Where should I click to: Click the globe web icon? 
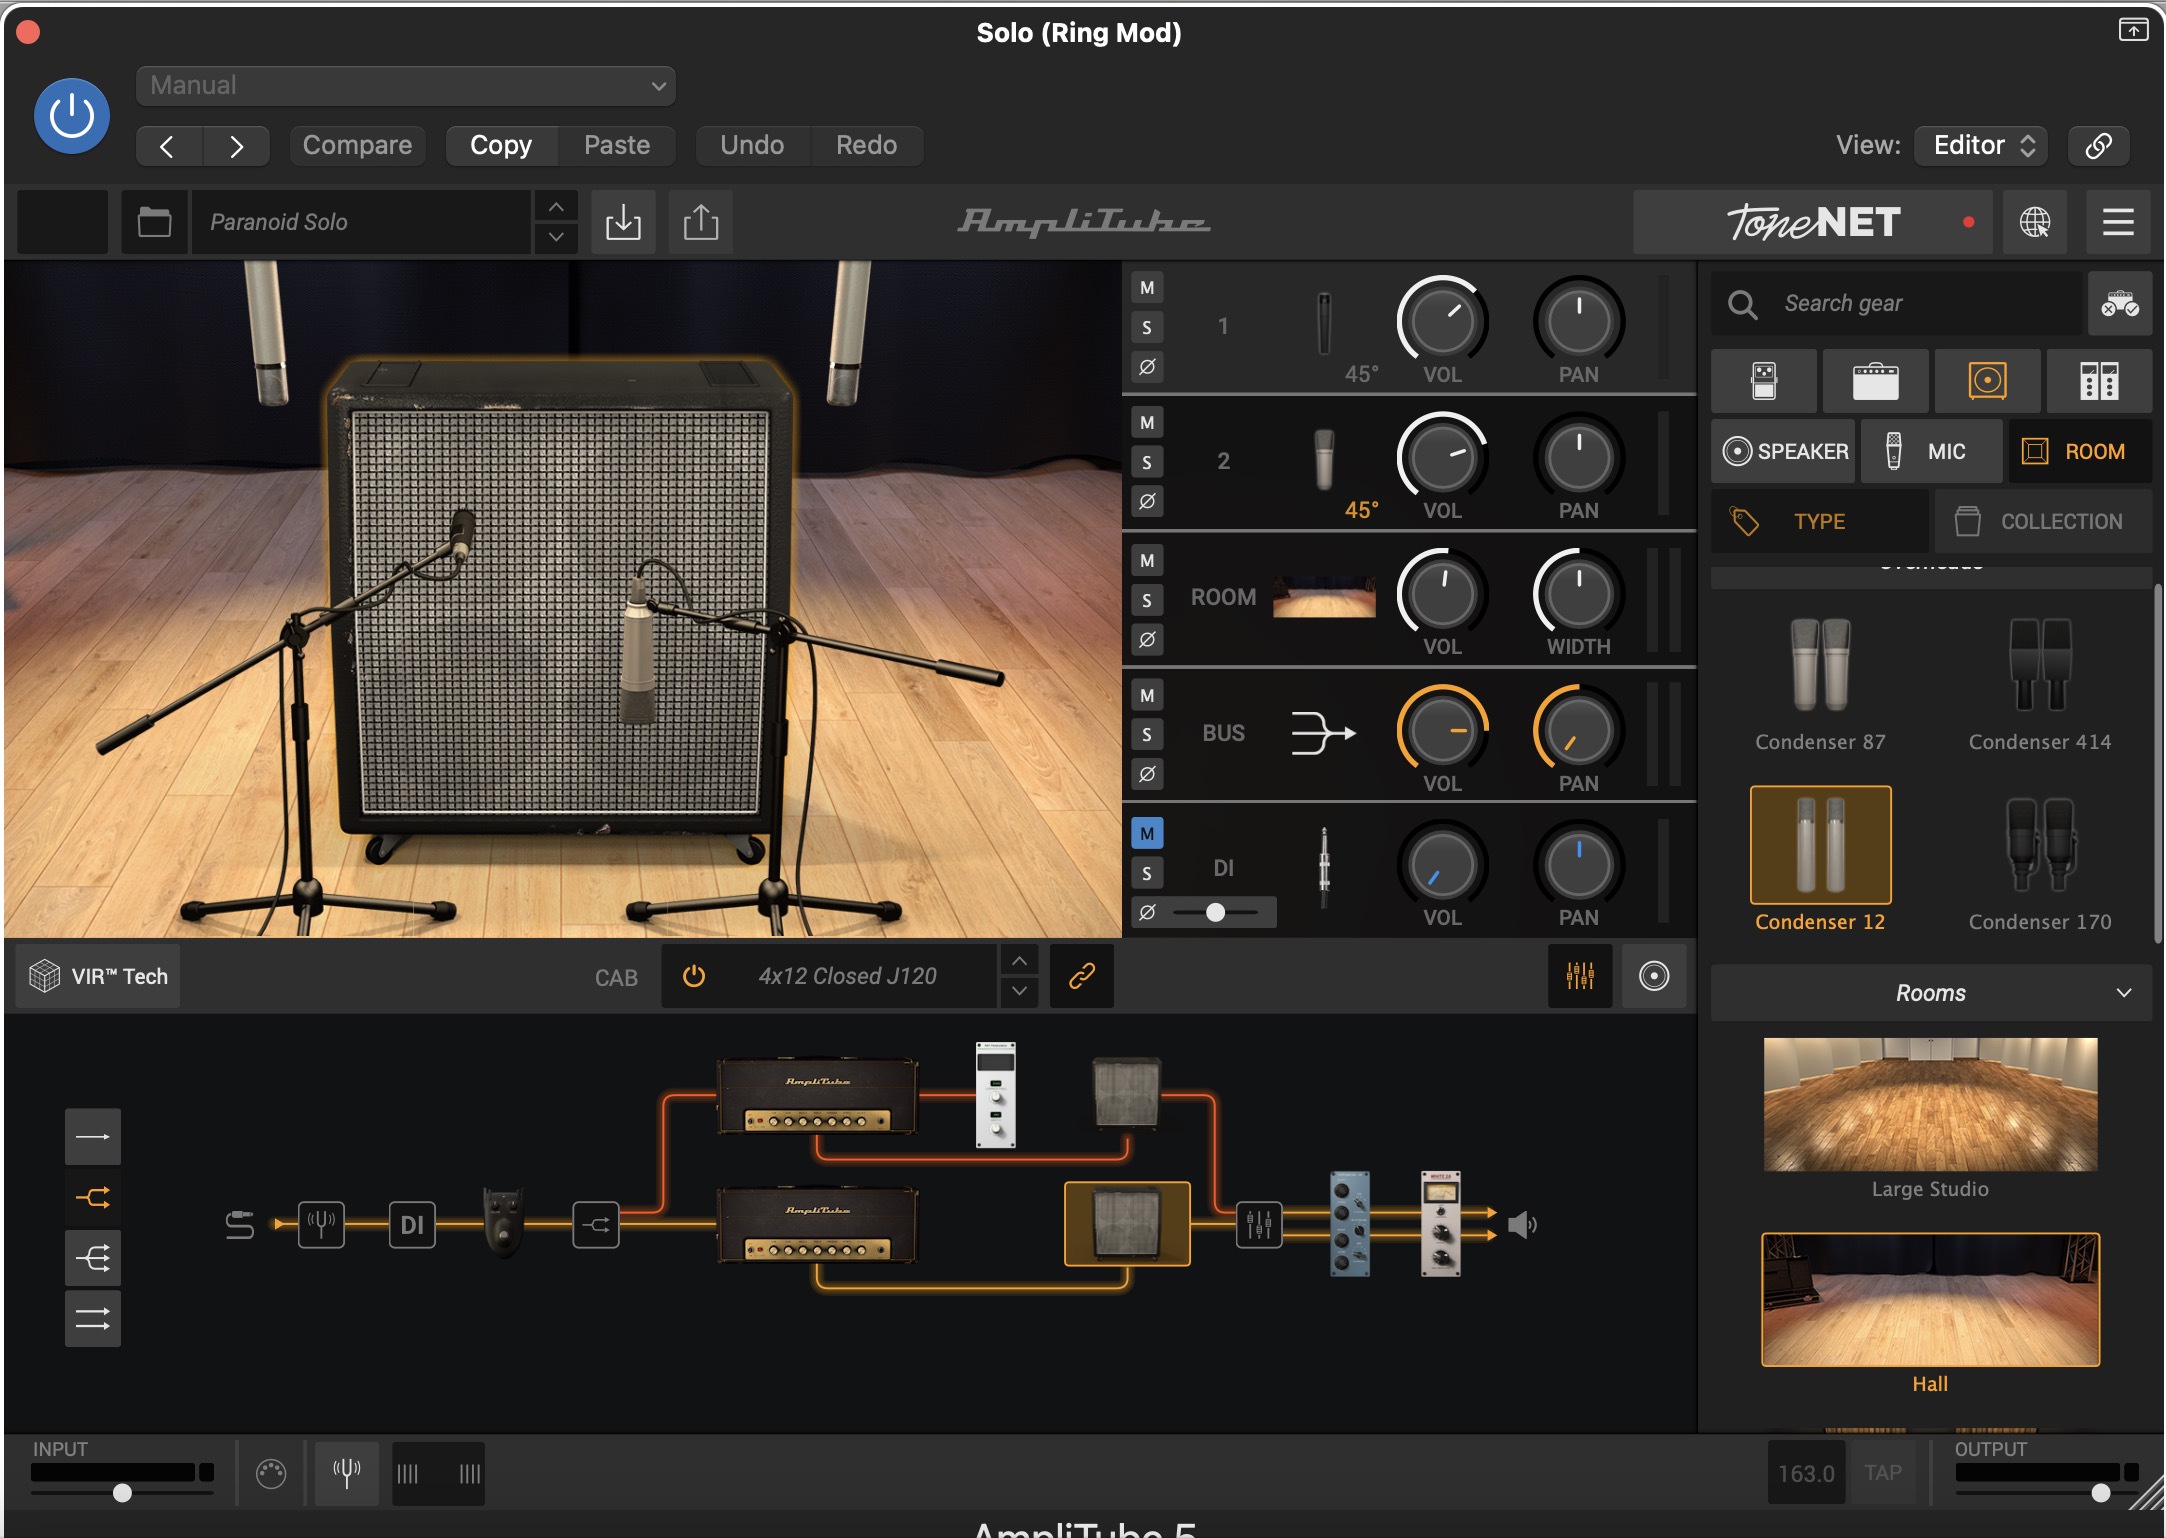[2035, 222]
